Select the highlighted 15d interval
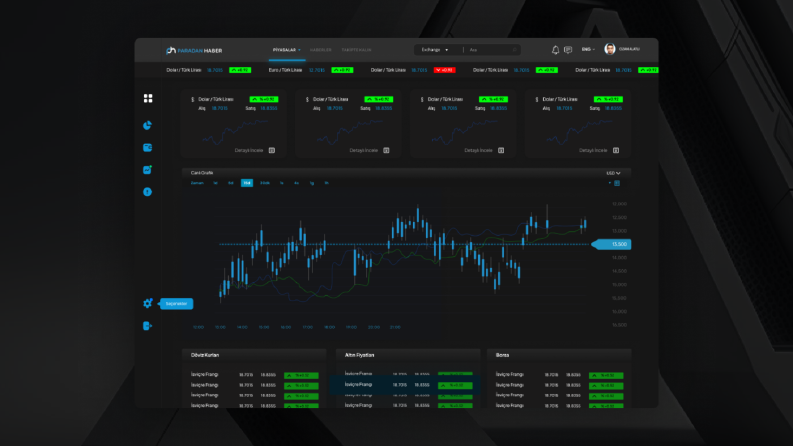 (x=247, y=183)
